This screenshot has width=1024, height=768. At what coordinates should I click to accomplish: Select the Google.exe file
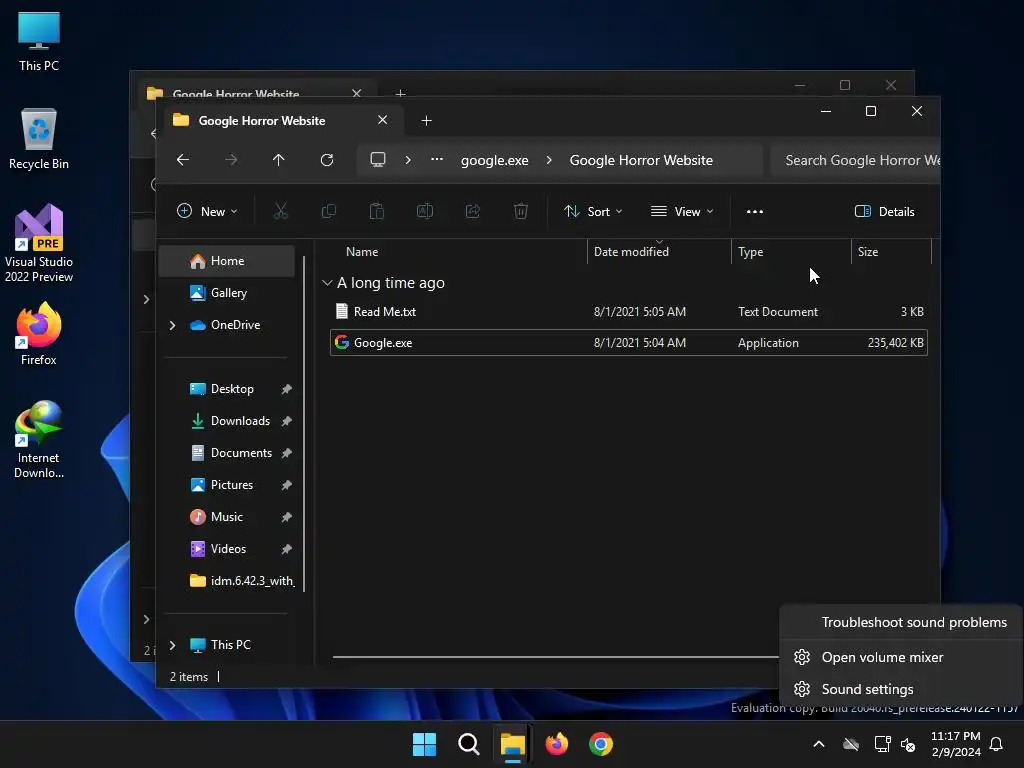click(628, 343)
